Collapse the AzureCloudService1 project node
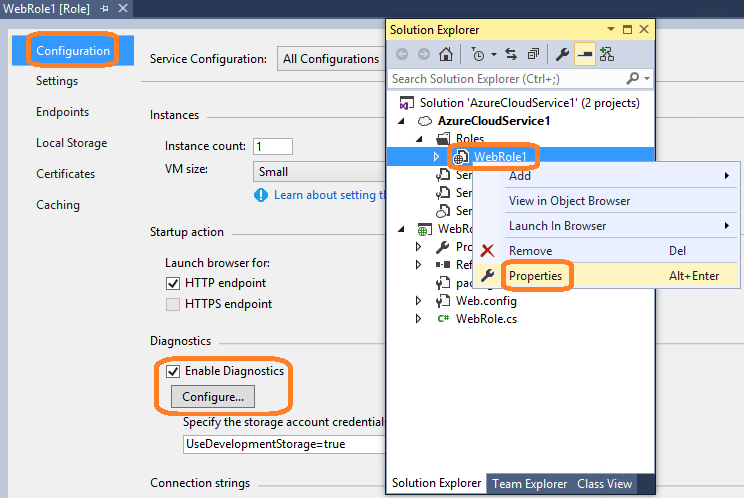Image resolution: width=744 pixels, height=498 pixels. pyautogui.click(x=401, y=121)
